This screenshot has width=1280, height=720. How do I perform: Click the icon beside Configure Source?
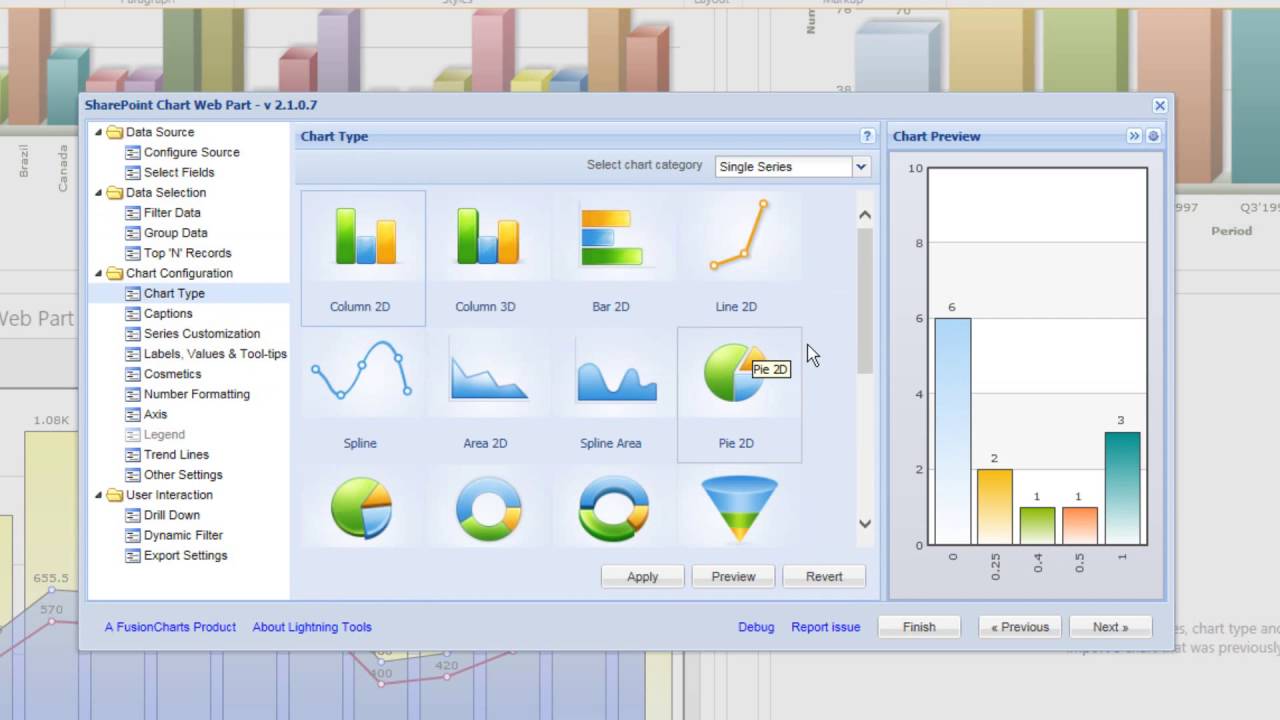tap(133, 152)
